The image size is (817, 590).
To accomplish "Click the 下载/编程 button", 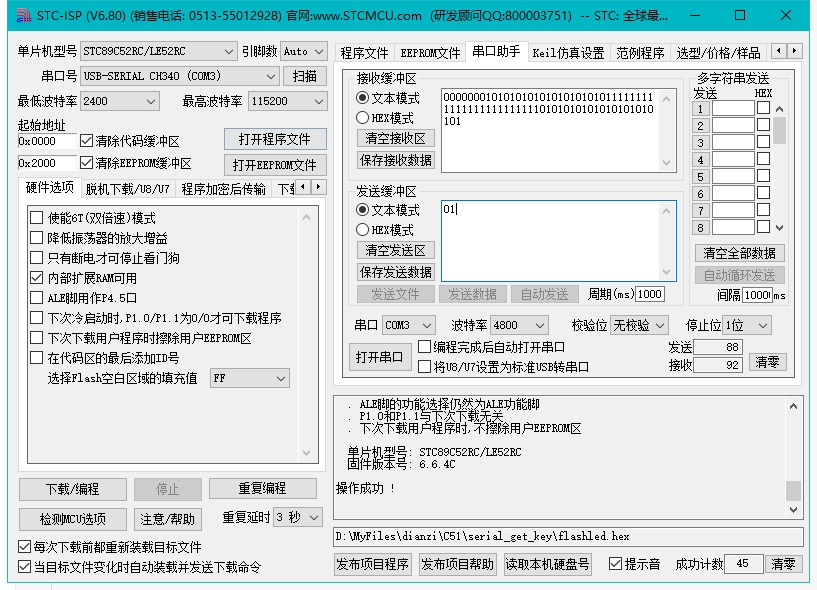I will click(72, 489).
